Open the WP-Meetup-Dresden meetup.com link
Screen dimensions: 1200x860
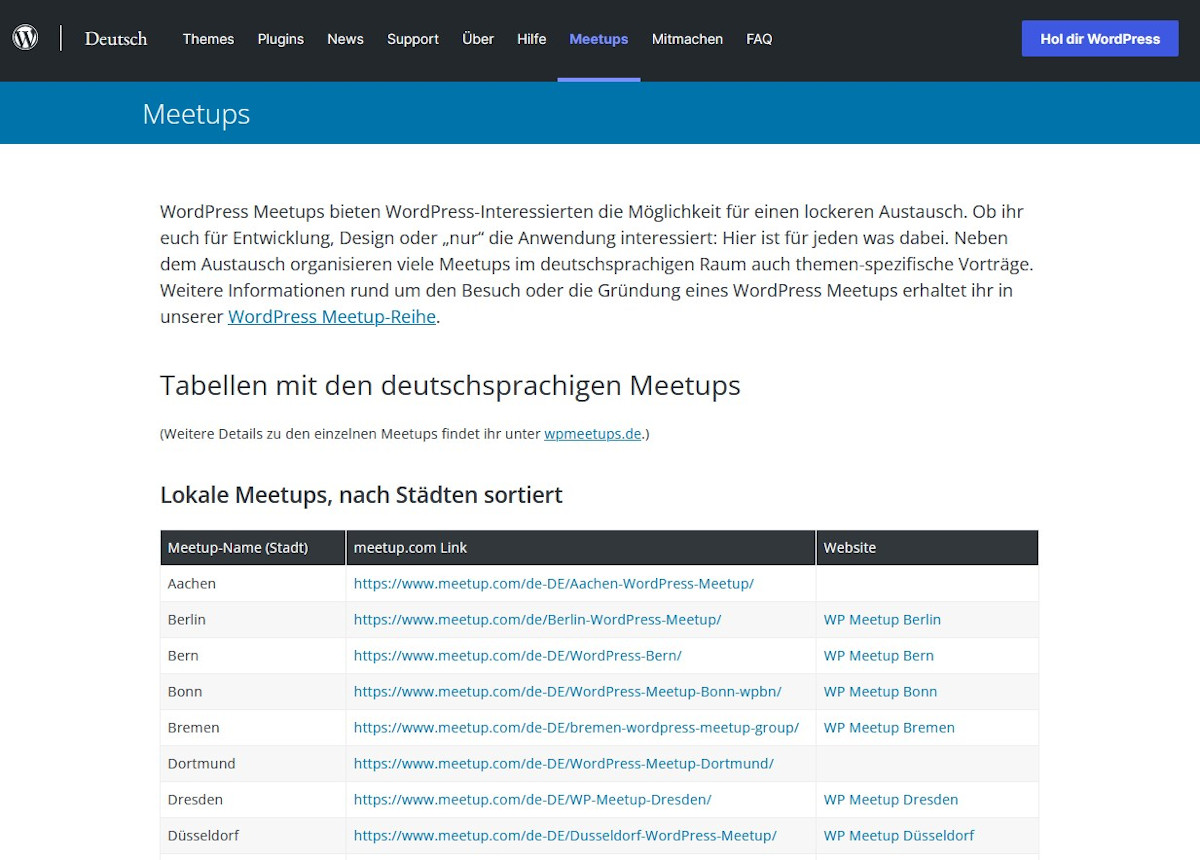[533, 800]
